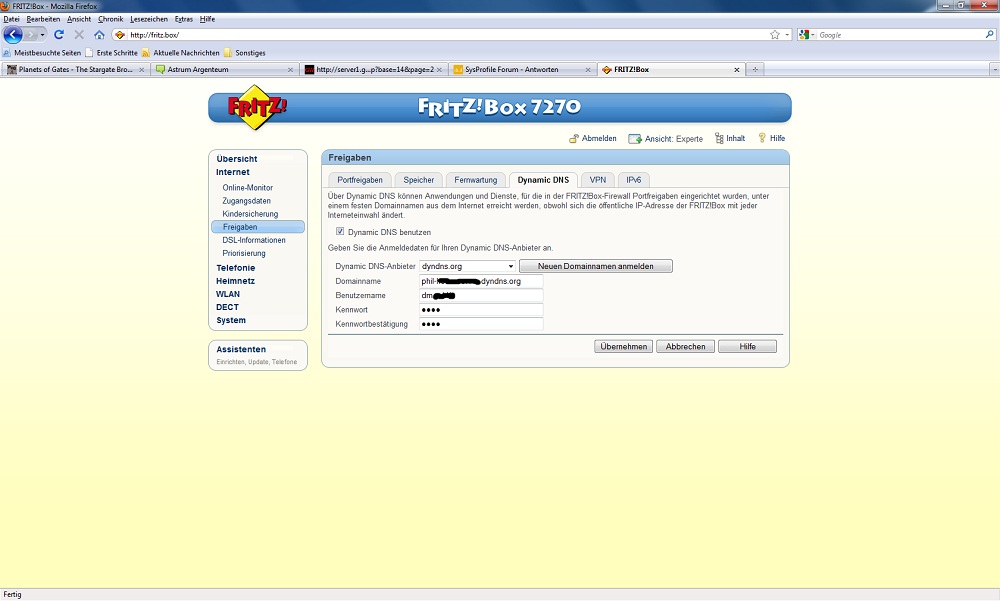
Task: Open DECT section in sidebar
Action: pyautogui.click(x=227, y=307)
